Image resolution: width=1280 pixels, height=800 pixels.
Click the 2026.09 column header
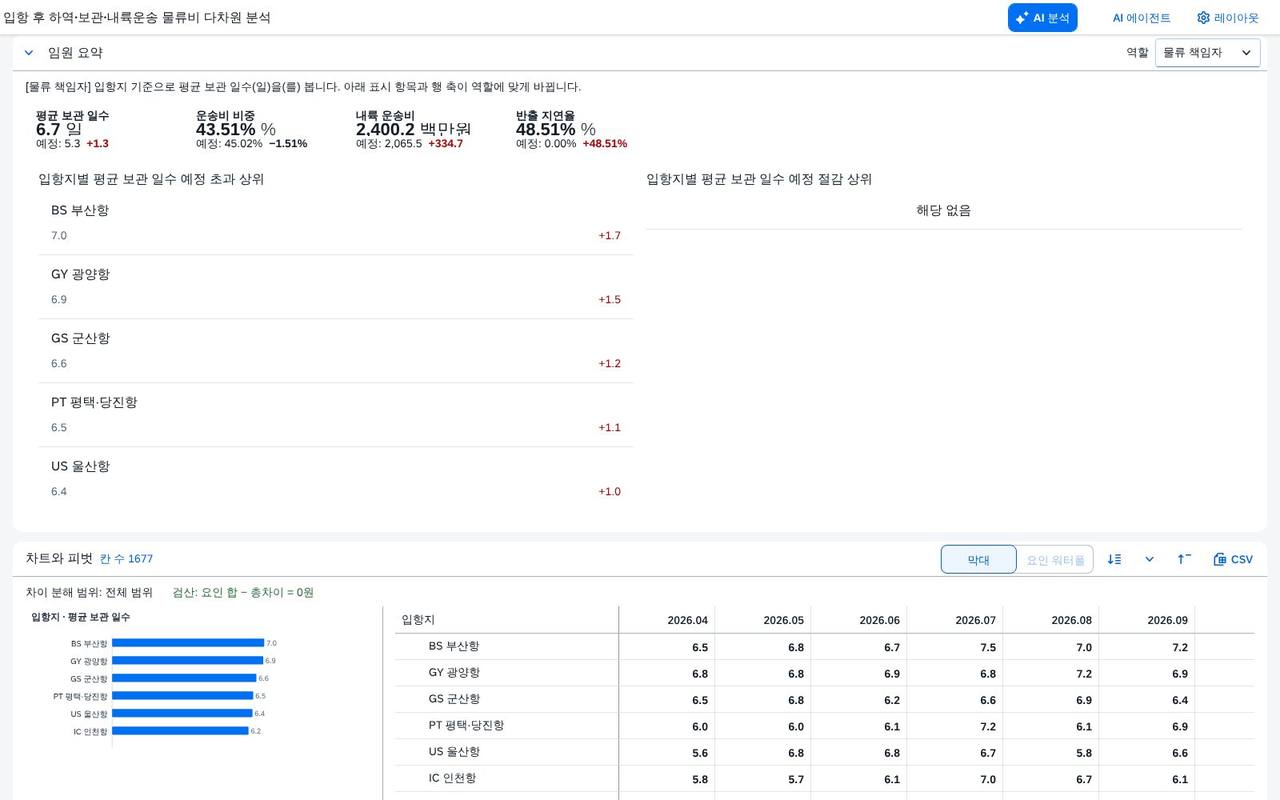tap(1147, 620)
